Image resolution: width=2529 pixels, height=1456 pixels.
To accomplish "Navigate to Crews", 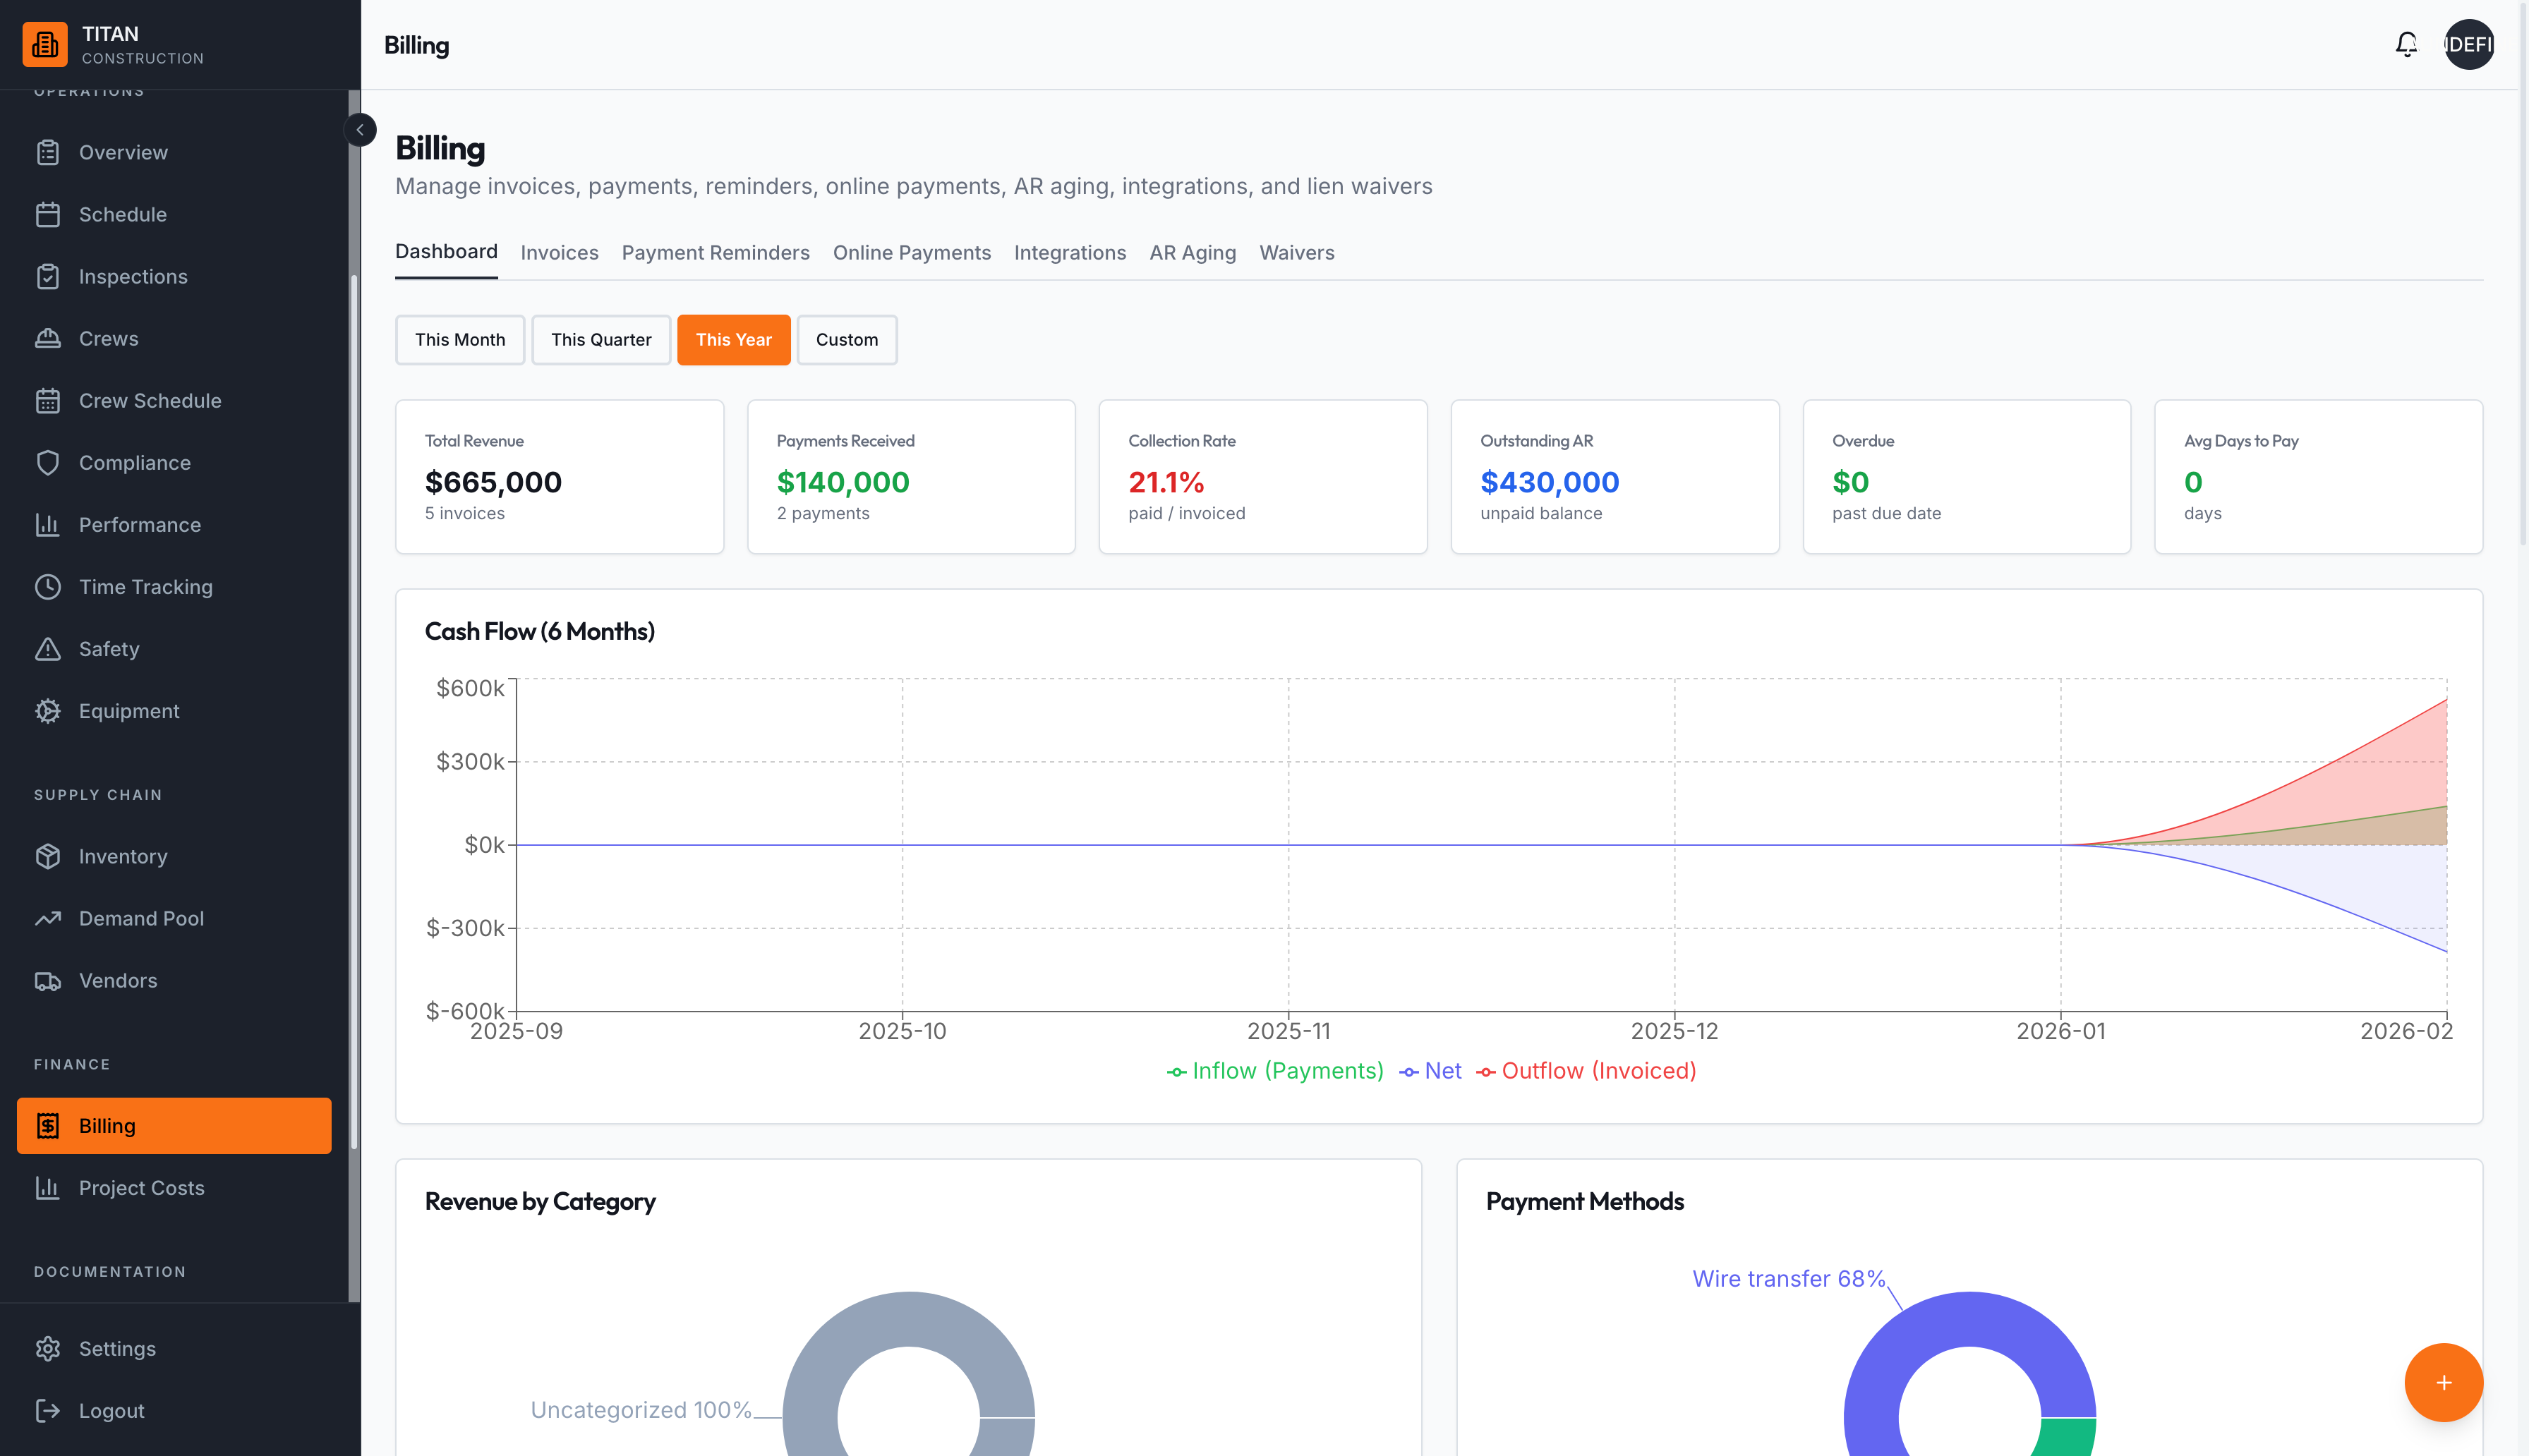I will [174, 339].
